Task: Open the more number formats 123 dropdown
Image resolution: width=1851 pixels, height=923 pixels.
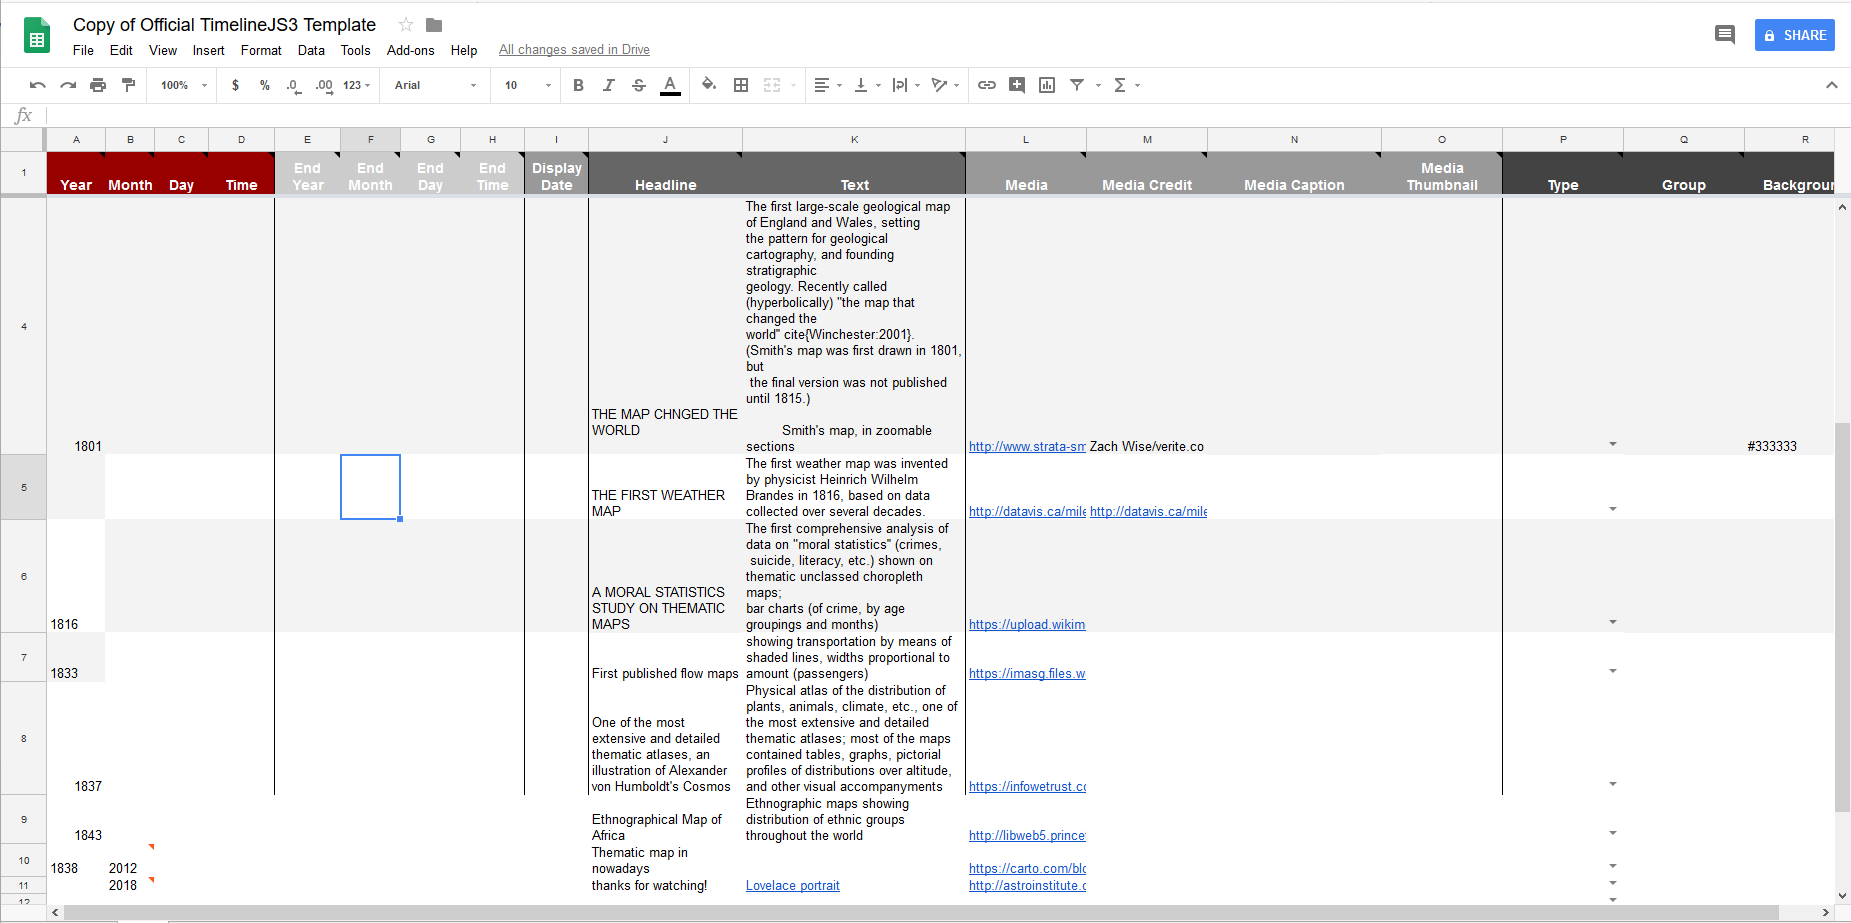Action: point(352,85)
